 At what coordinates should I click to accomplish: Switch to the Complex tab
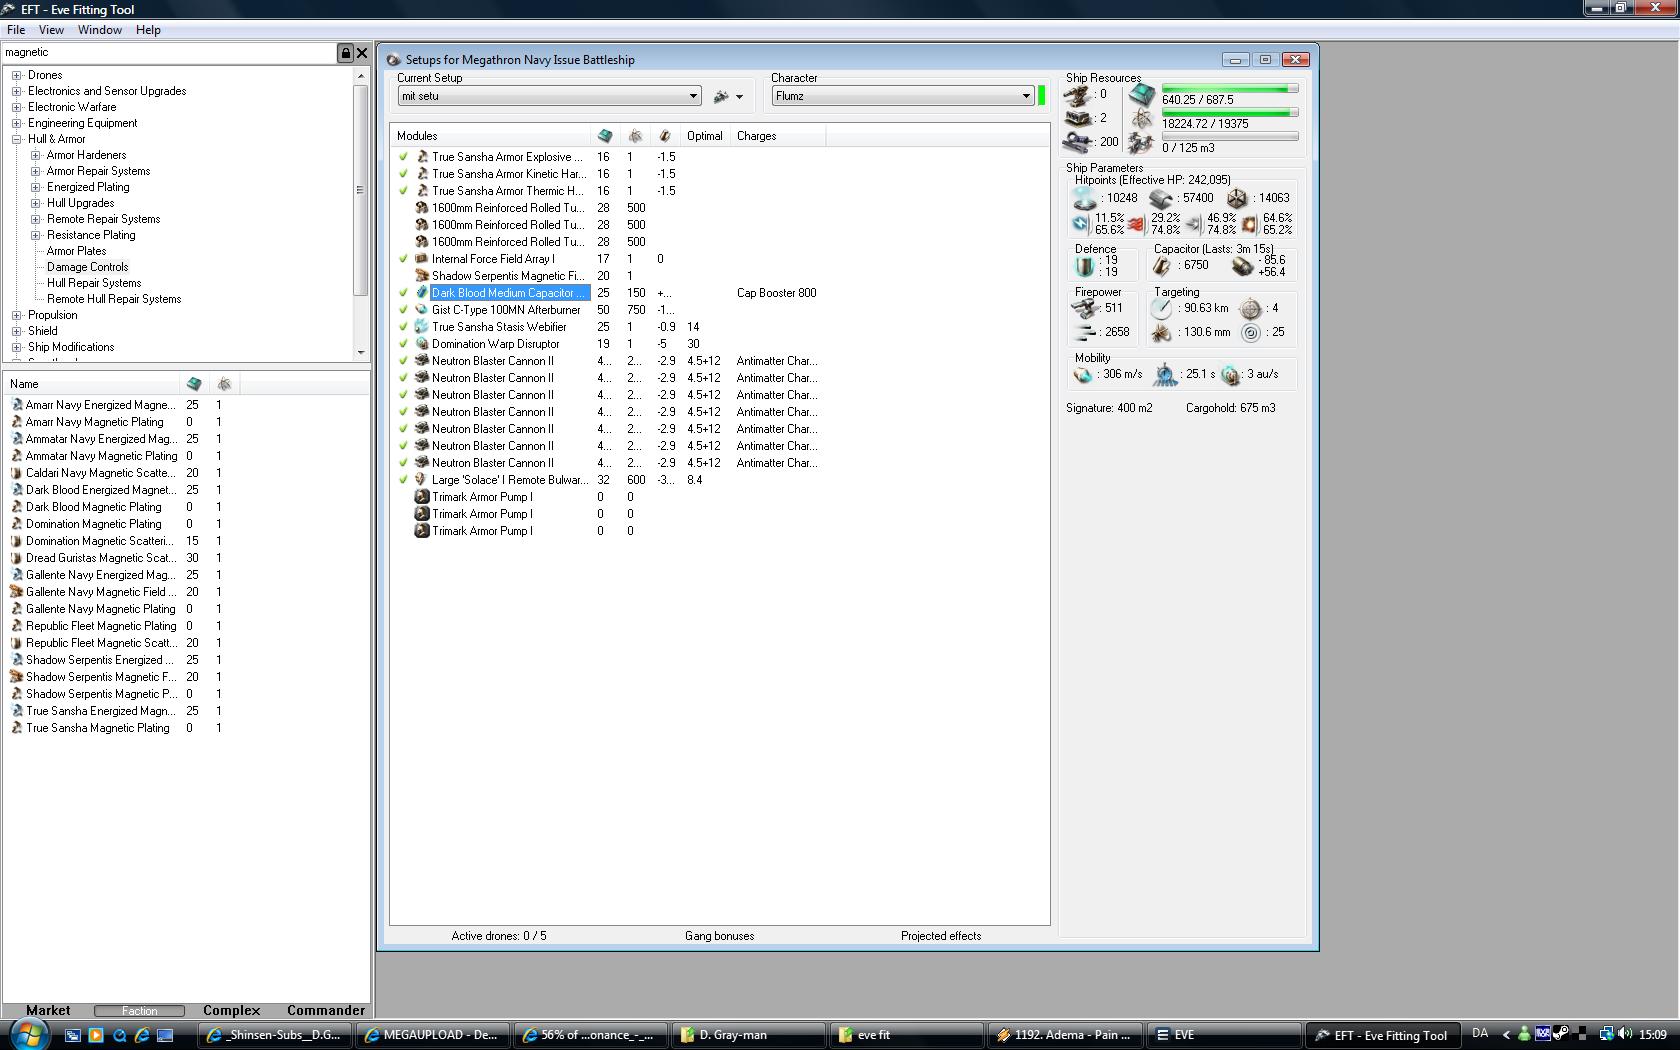[232, 1010]
